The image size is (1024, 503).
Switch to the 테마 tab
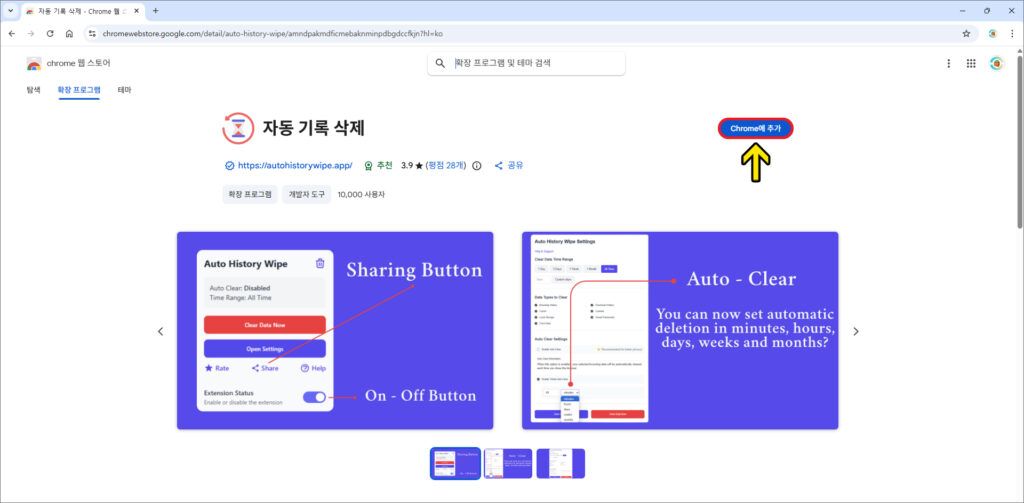coord(124,90)
